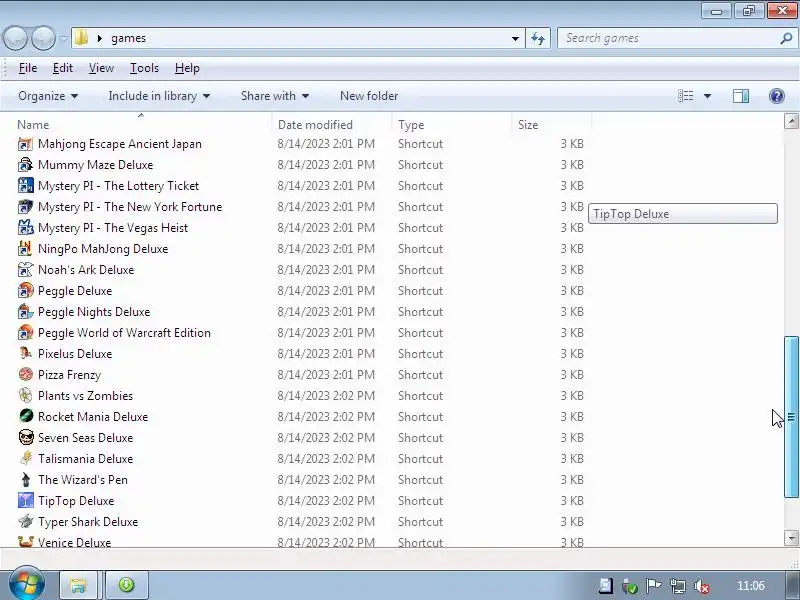Viewport: 800px width, 600px height.
Task: Open address bar previous locations dropdown
Action: (x=515, y=38)
